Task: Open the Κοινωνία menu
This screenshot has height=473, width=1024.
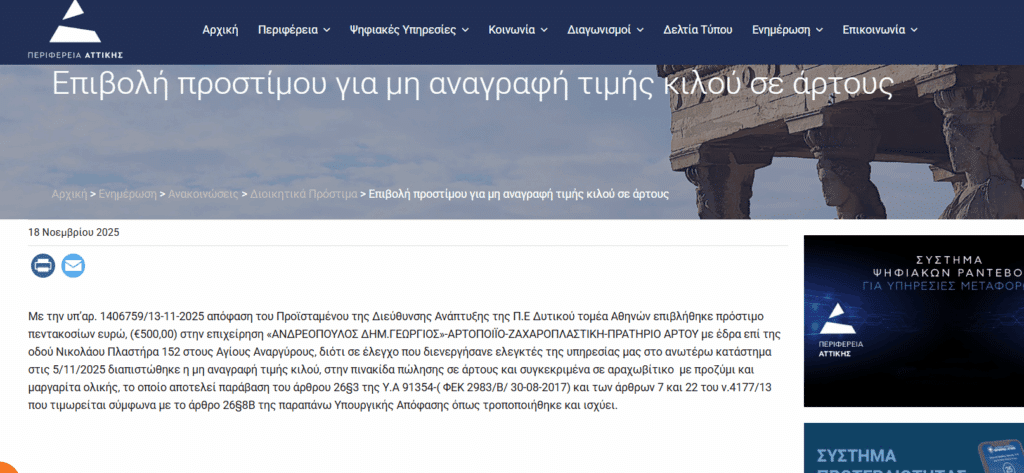Action: coord(518,29)
